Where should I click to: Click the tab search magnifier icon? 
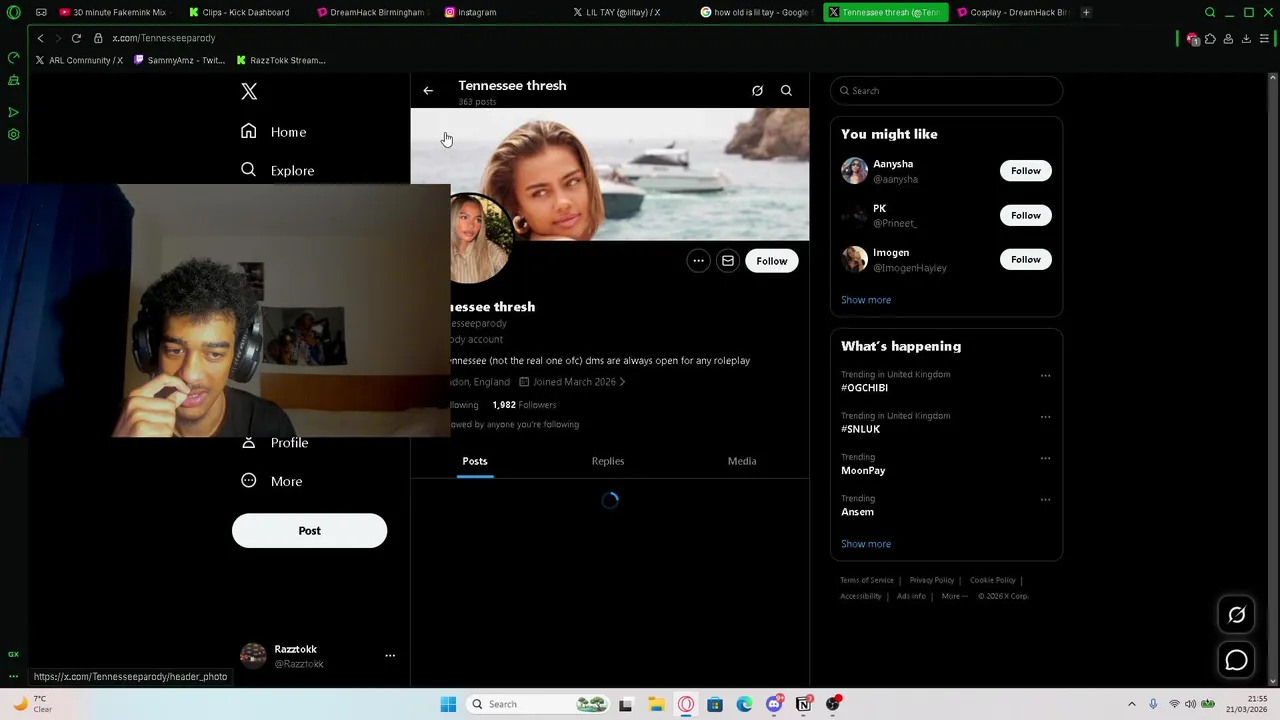1210,12
